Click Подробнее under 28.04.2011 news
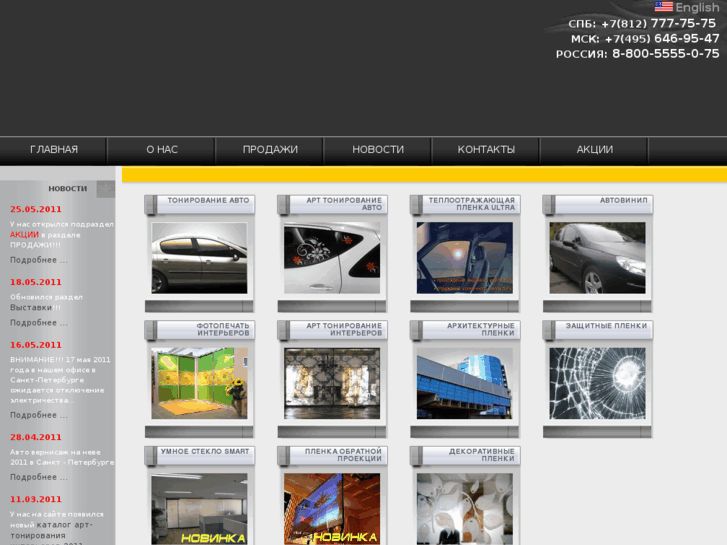Viewport: 727px width, 545px height. [x=39, y=477]
